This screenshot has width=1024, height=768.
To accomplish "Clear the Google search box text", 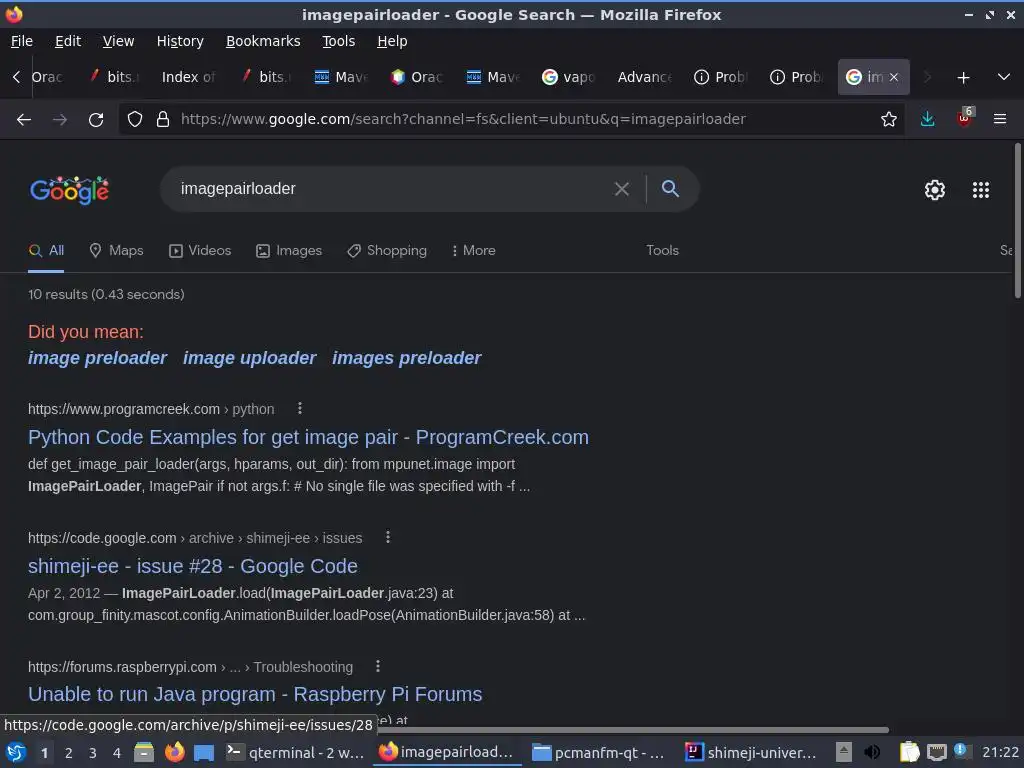I will pyautogui.click(x=622, y=189).
